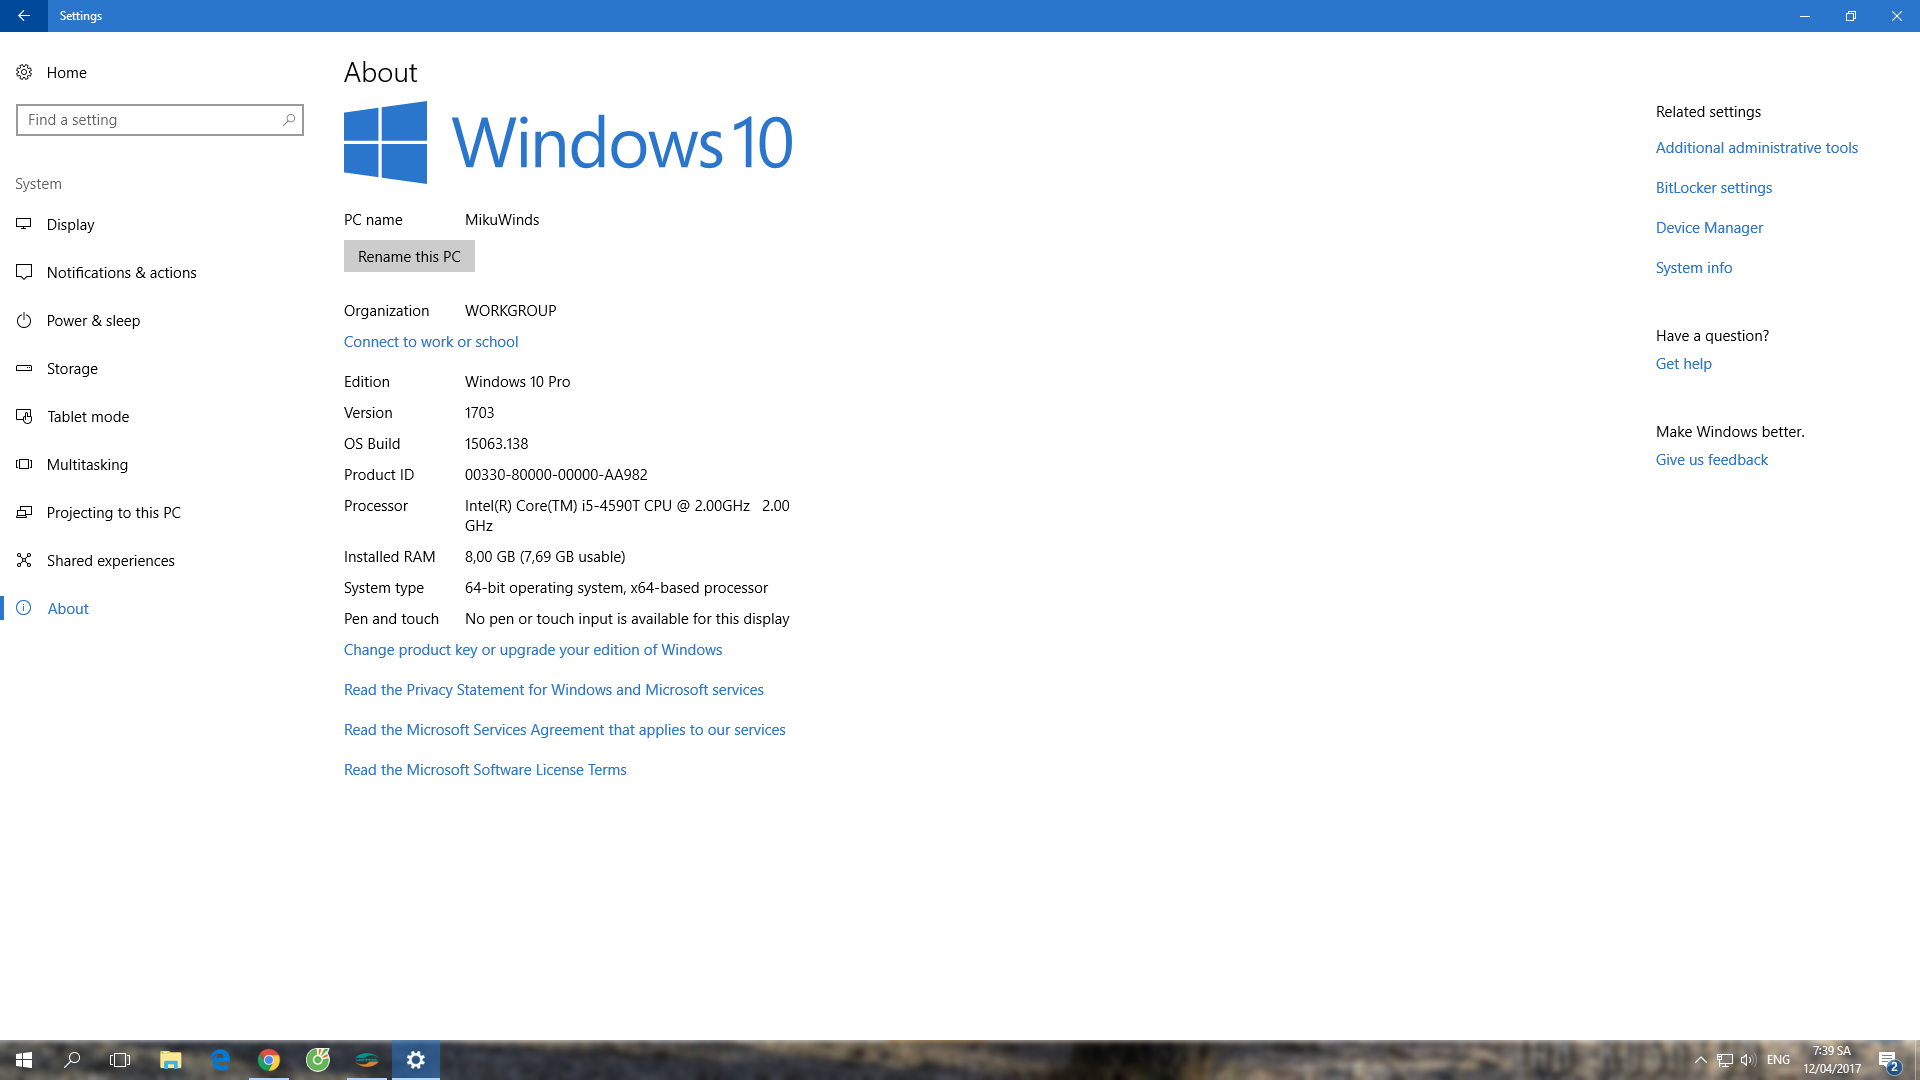Open Connect to work or school link
The image size is (1920, 1080).
[431, 342]
